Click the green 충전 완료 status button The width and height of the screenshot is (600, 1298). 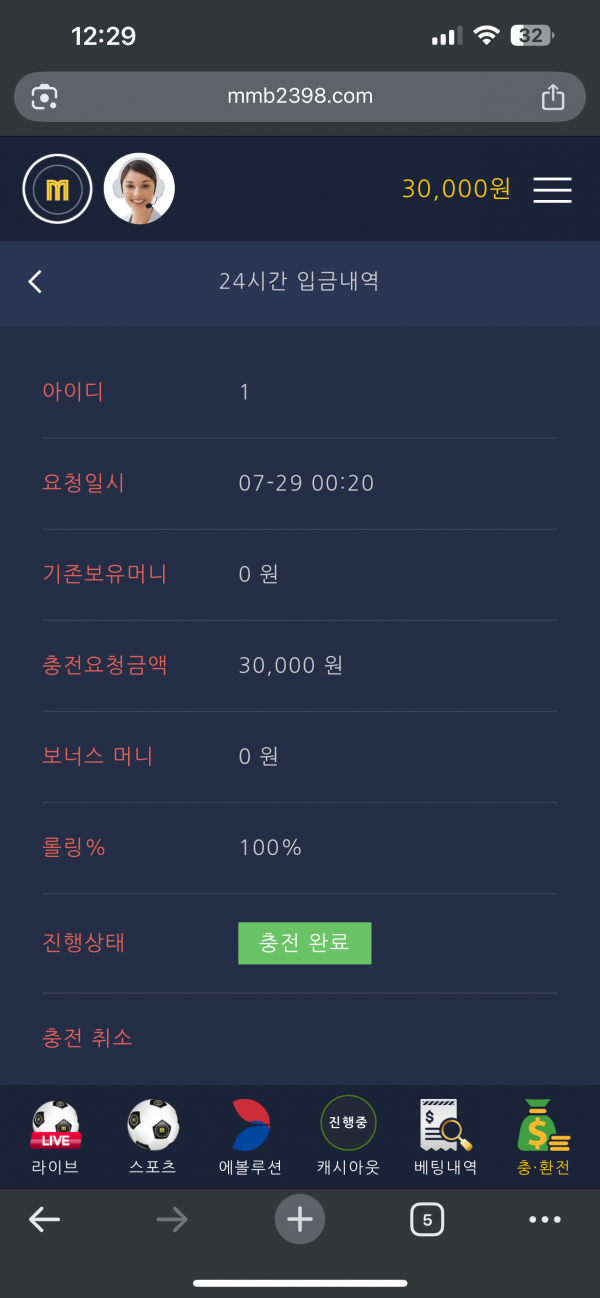tap(304, 943)
